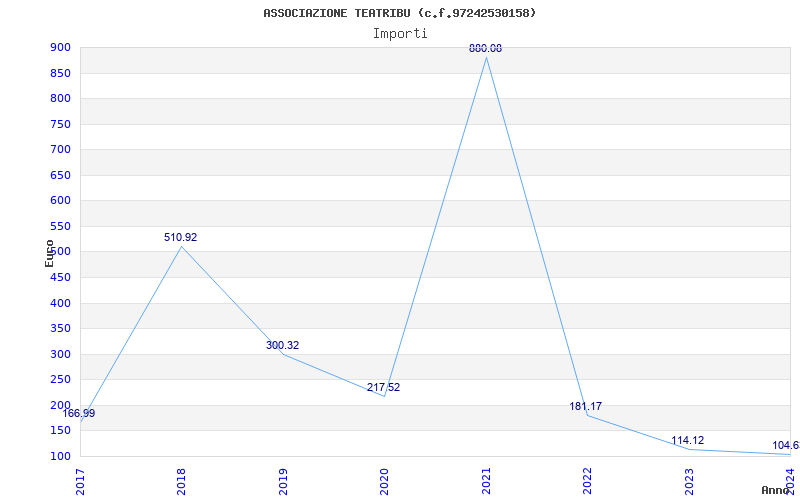Screen dimensions: 800x500
Task: Click the Importi subtitle
Action: click(400, 34)
